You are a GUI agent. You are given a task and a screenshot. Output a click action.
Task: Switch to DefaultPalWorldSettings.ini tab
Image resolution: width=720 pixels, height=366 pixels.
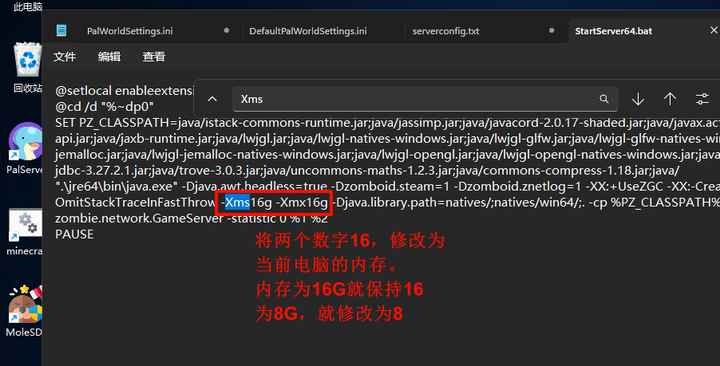(308, 31)
